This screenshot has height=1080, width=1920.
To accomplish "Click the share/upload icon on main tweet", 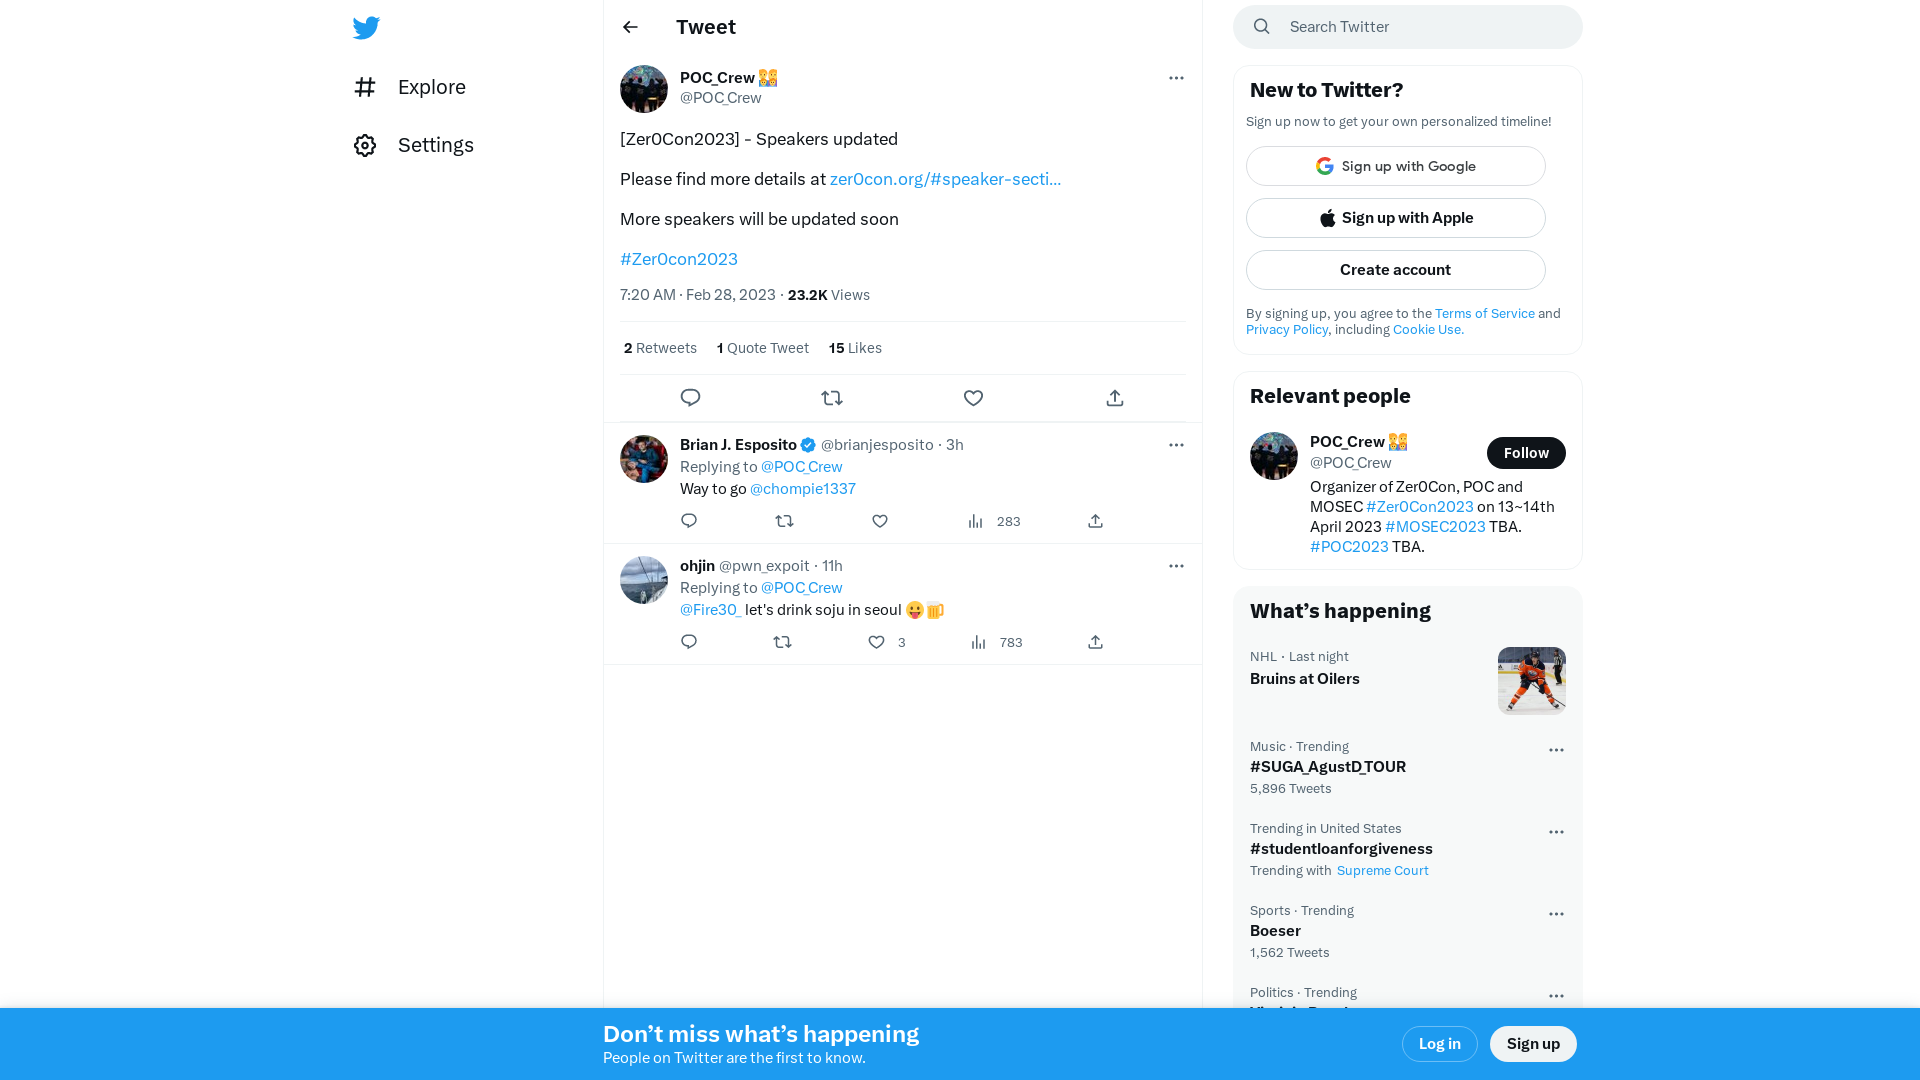I will tap(1114, 397).
